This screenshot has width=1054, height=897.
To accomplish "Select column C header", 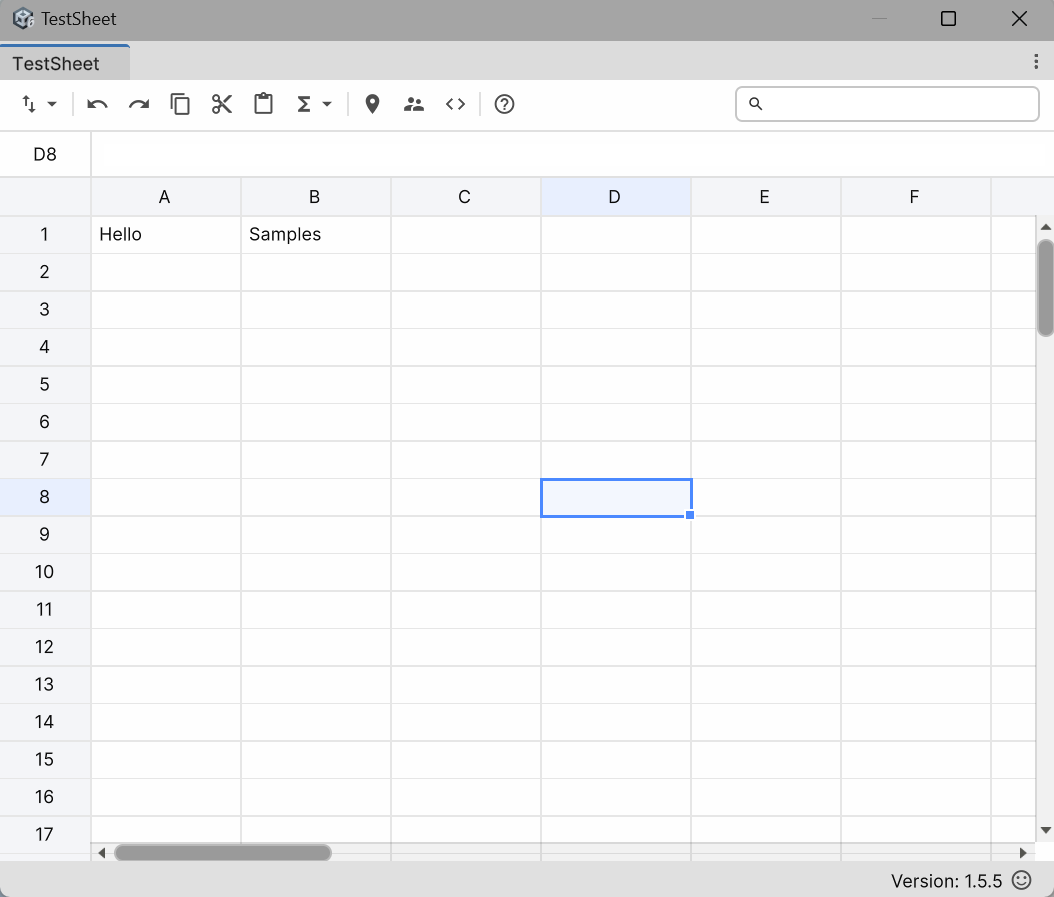I will click(x=465, y=197).
